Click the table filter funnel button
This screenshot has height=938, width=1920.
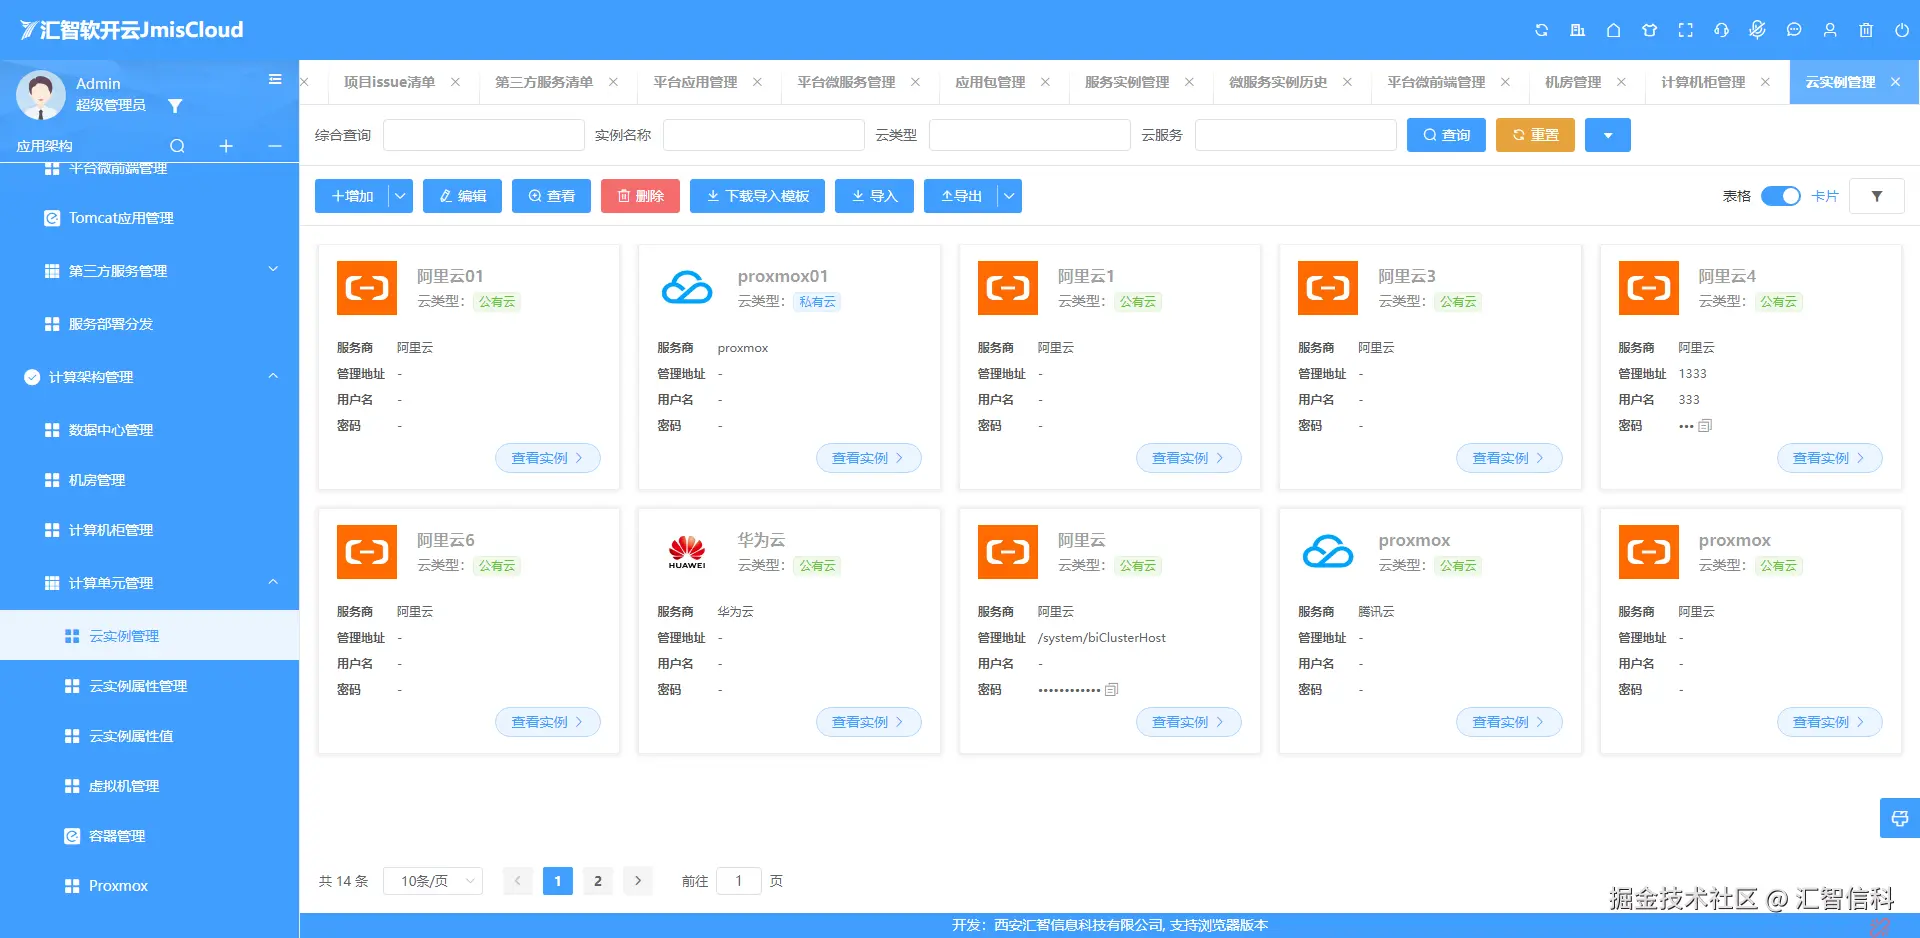1876,196
